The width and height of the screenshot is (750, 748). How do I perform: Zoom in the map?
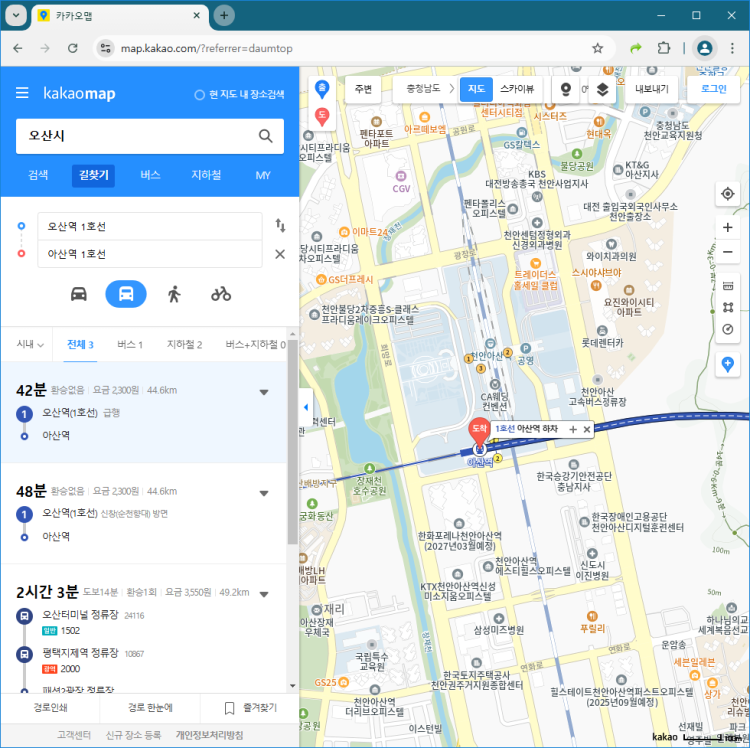pyautogui.click(x=728, y=227)
